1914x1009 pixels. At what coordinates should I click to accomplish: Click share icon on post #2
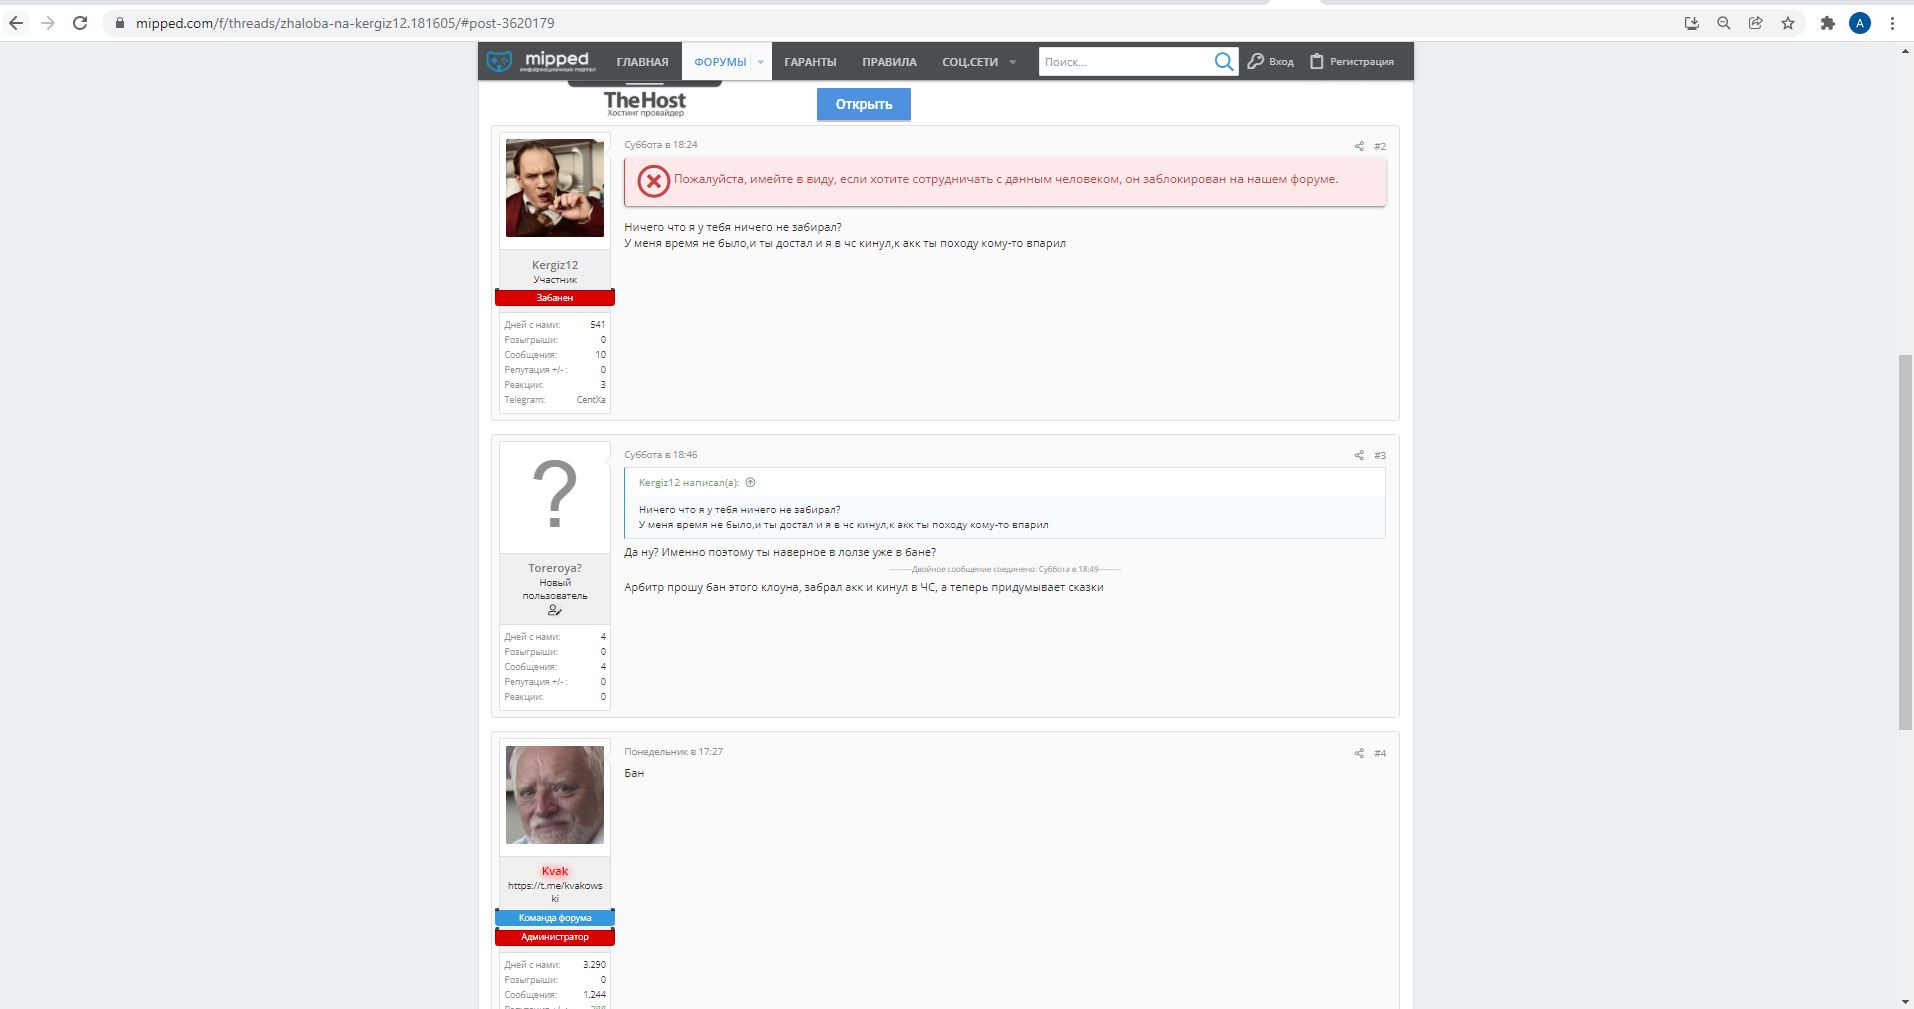pyautogui.click(x=1359, y=146)
